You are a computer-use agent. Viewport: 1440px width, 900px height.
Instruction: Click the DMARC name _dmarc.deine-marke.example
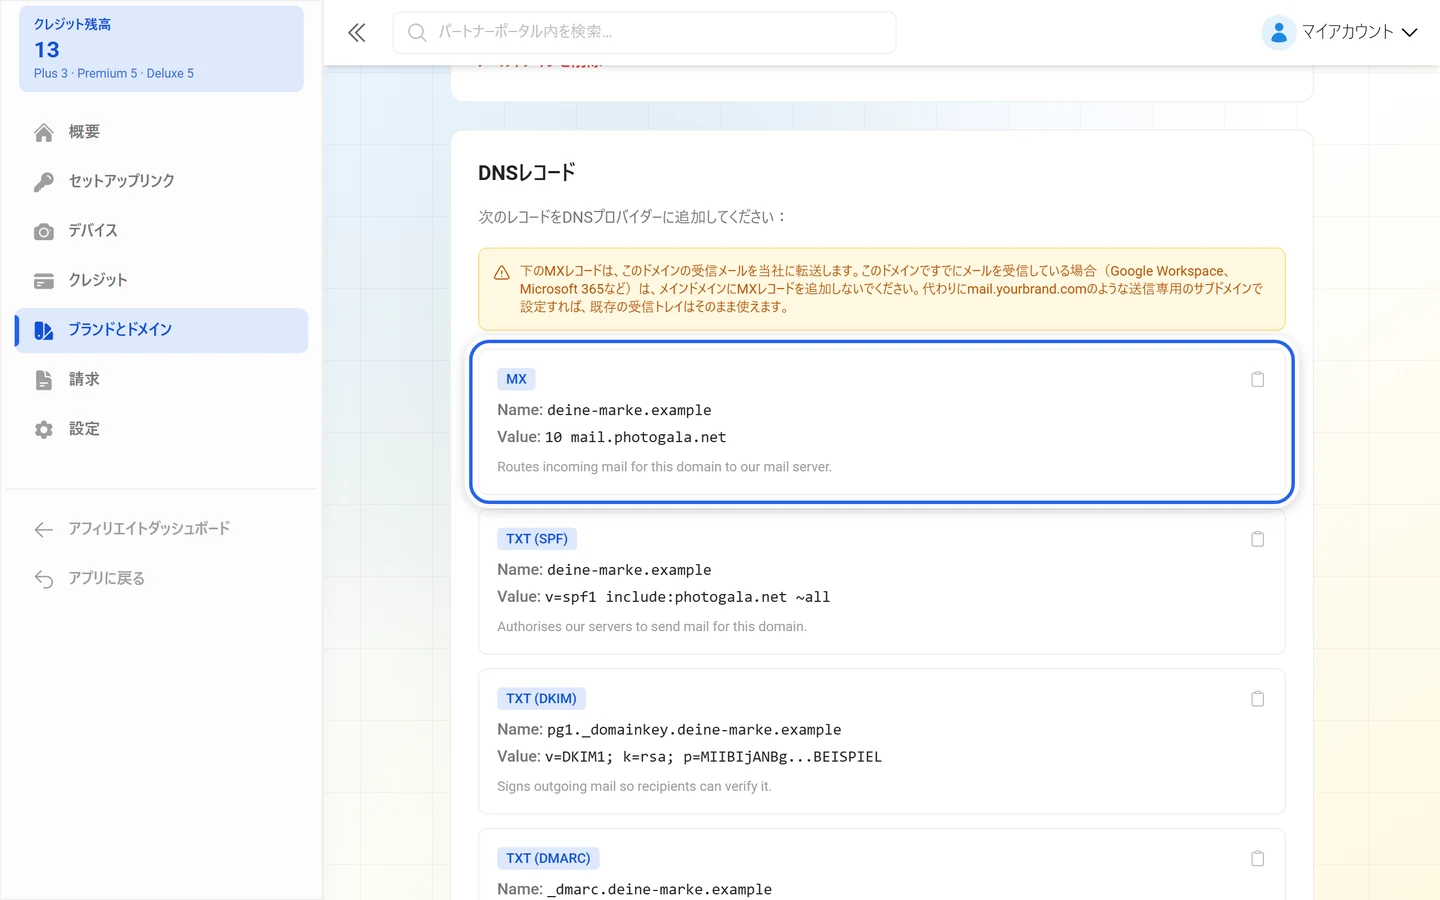660,890
